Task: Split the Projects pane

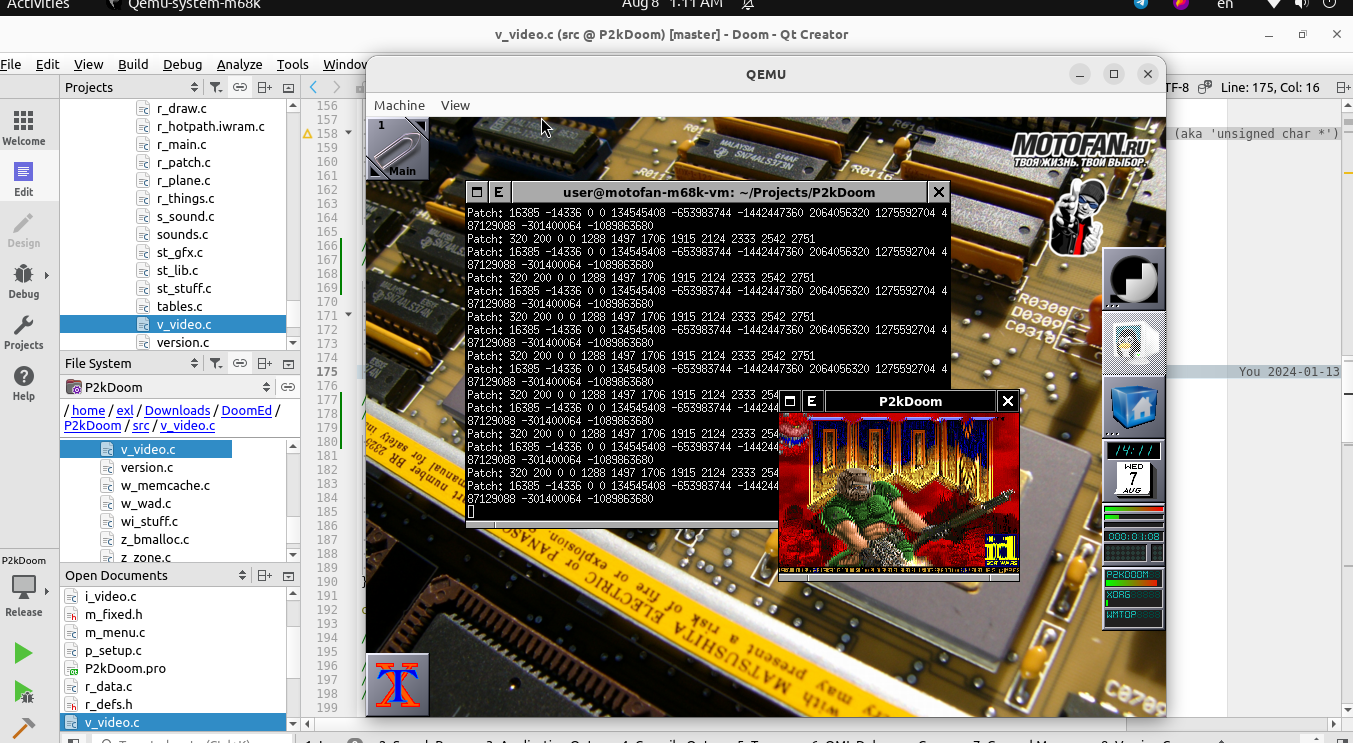Action: [264, 87]
